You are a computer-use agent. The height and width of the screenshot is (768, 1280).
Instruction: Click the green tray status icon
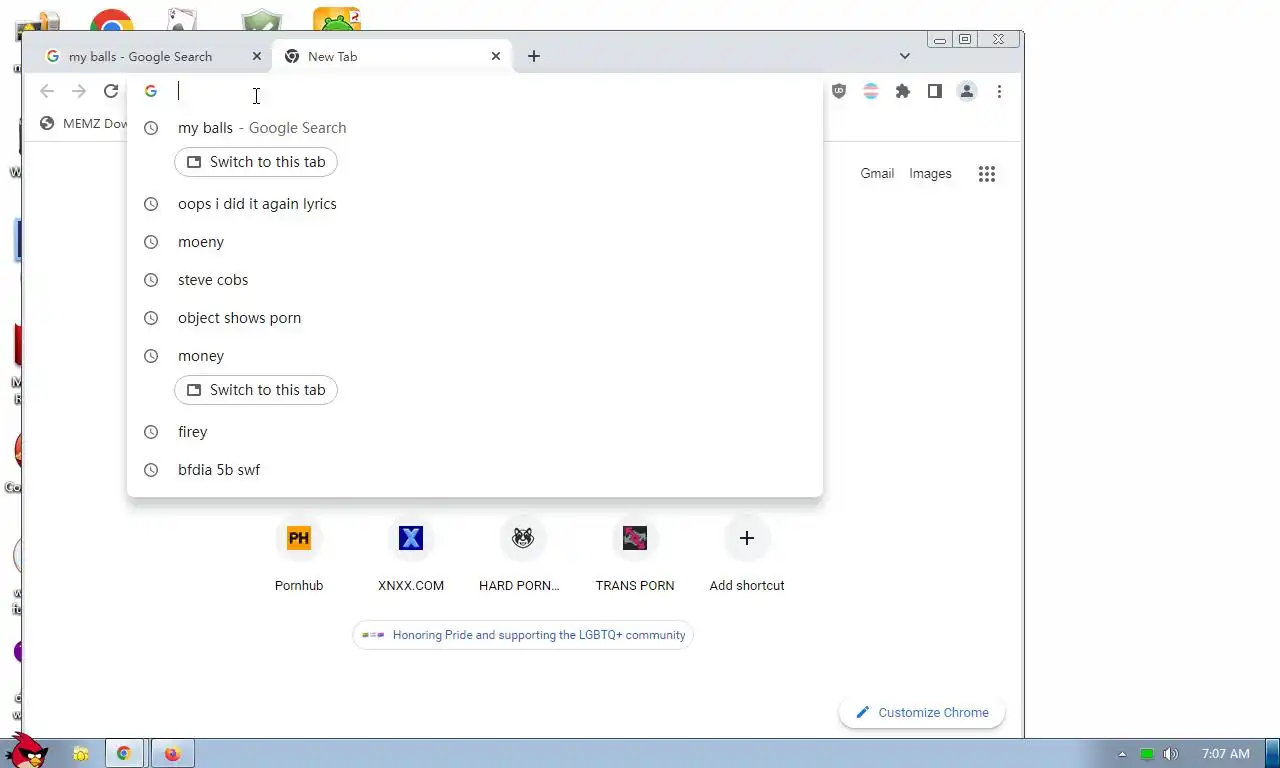pyautogui.click(x=1147, y=754)
